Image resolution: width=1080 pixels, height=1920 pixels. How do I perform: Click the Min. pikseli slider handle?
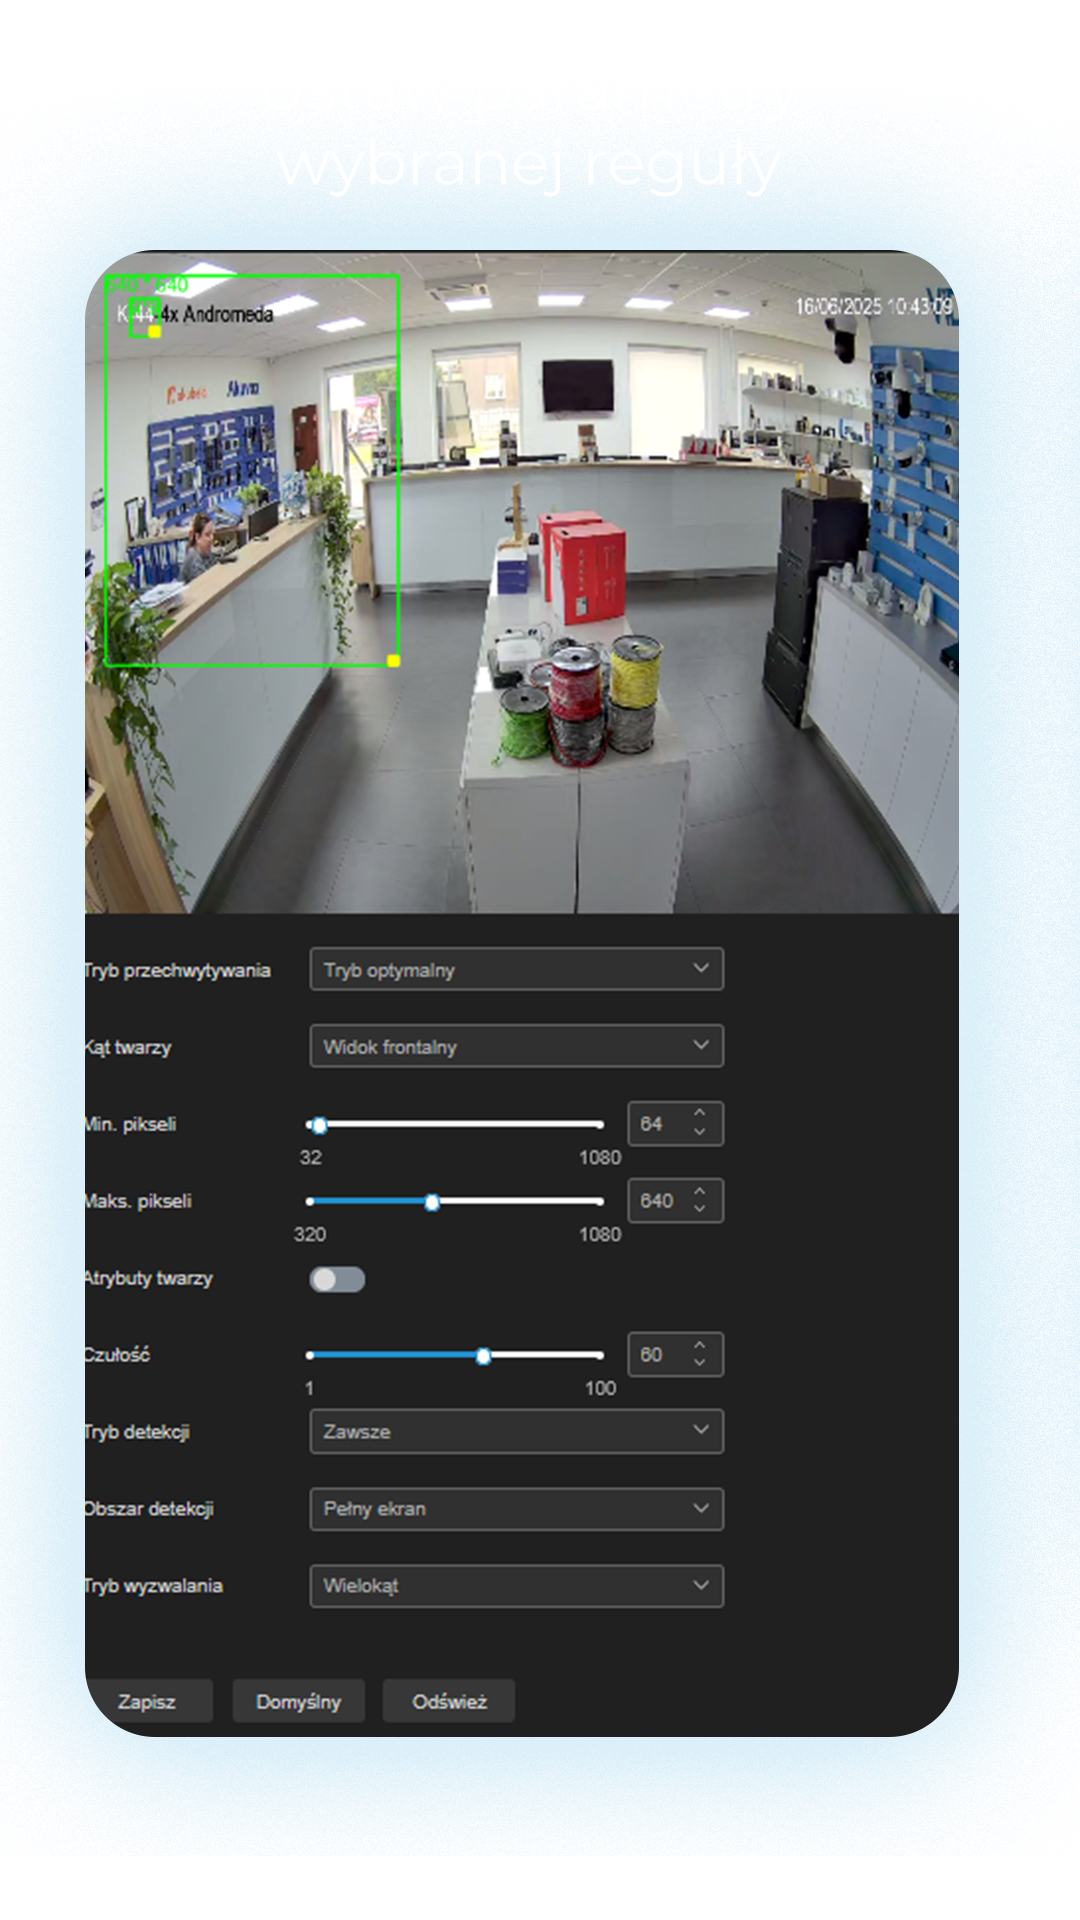319,1125
